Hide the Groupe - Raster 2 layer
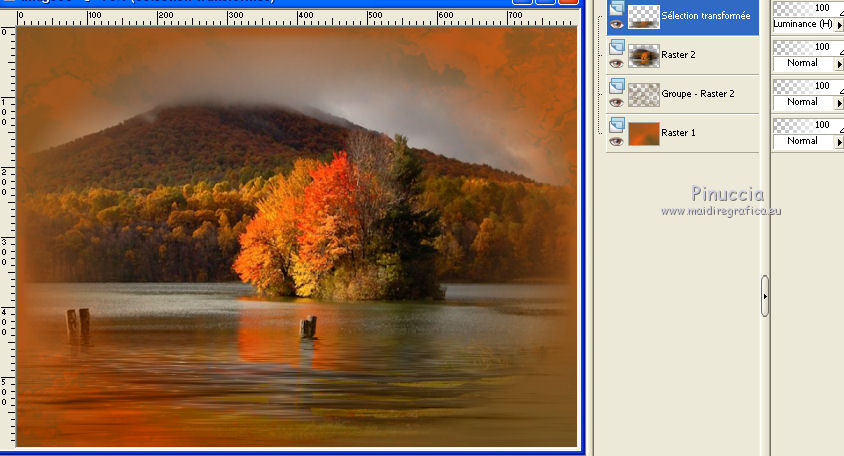Screen dimensions: 844x456 click(617, 102)
